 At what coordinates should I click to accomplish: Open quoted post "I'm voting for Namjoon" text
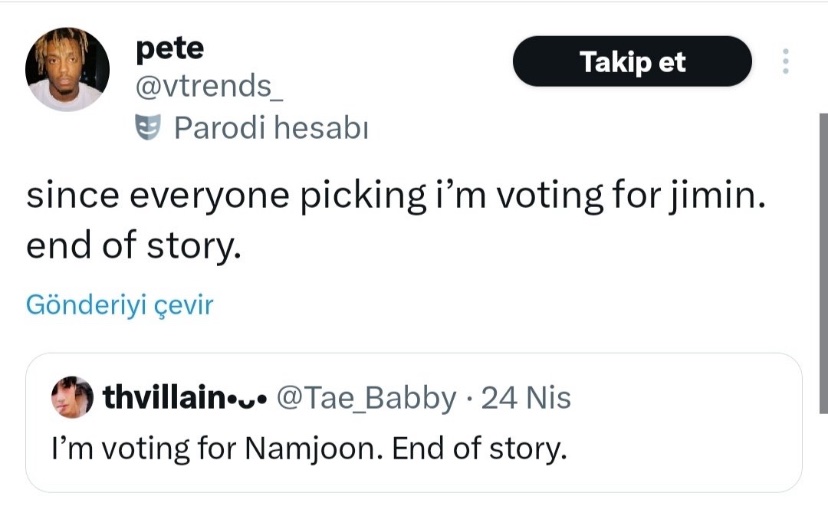308,446
